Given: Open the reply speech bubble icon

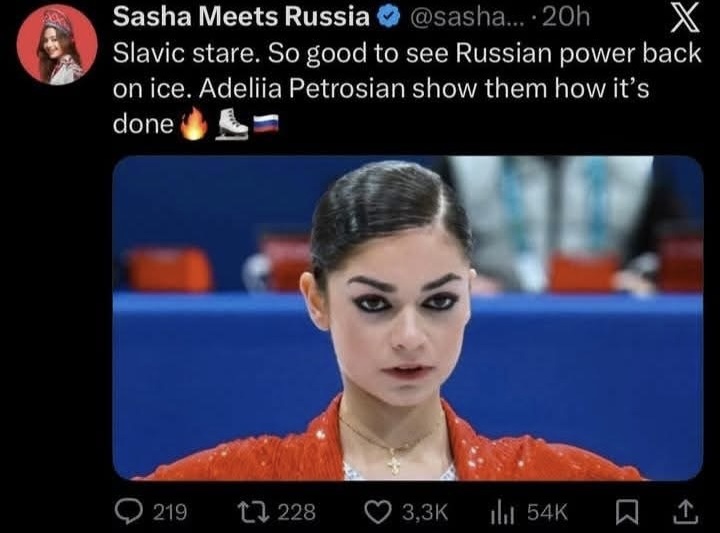Looking at the screenshot, I should [x=128, y=511].
